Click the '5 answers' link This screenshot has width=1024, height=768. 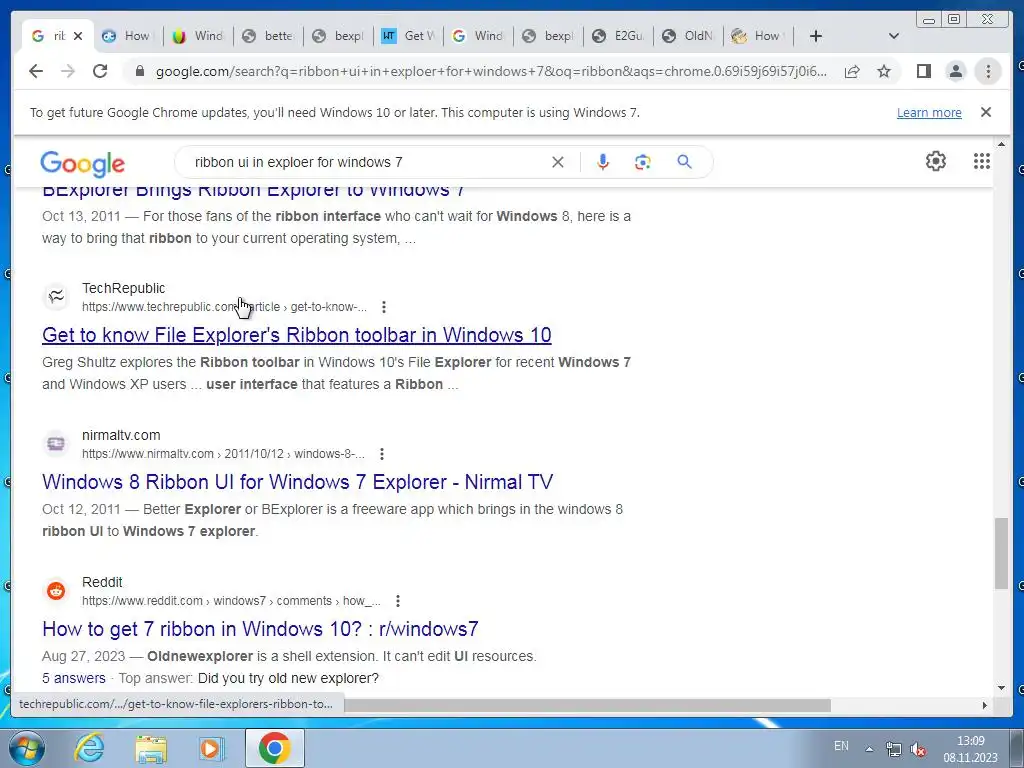click(74, 678)
